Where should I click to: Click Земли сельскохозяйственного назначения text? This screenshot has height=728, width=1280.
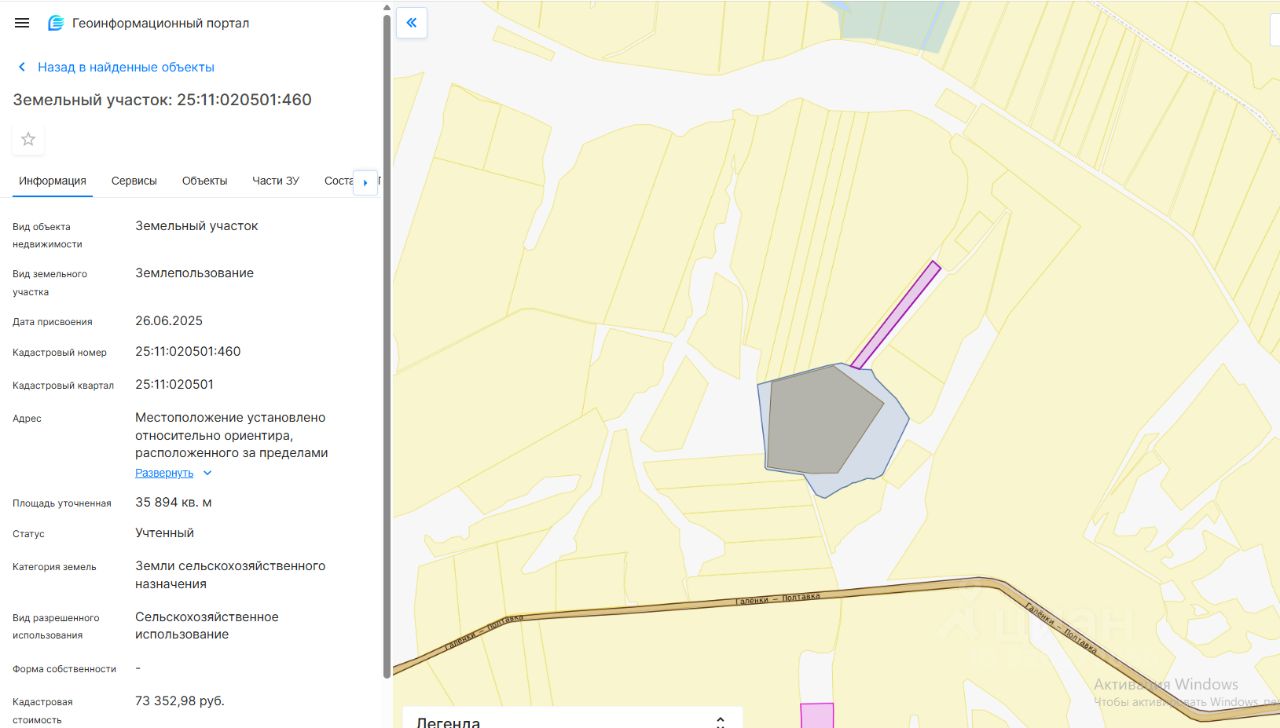pyautogui.click(x=231, y=575)
